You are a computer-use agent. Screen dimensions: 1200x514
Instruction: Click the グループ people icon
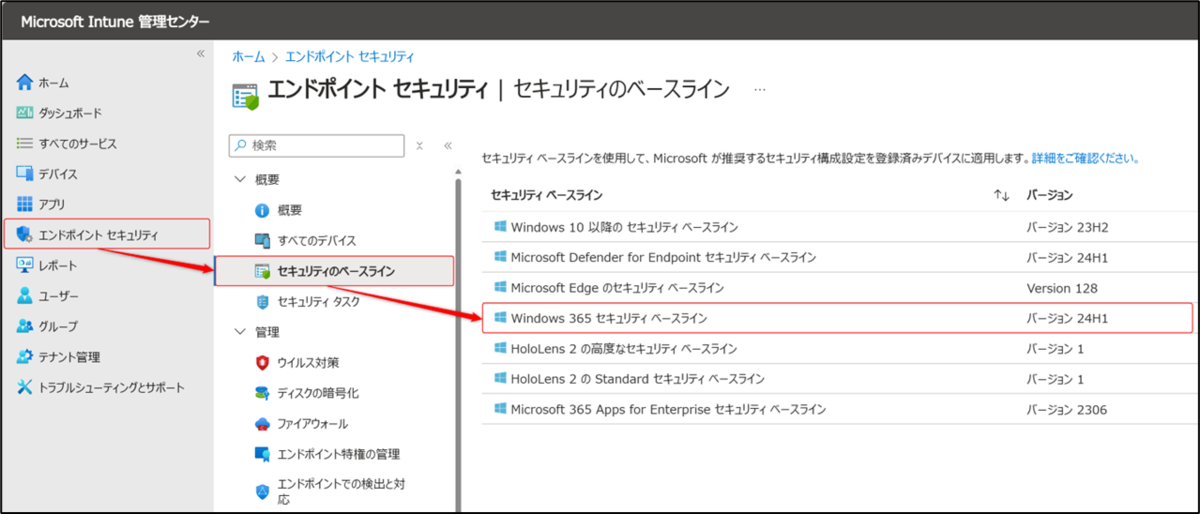click(26, 326)
